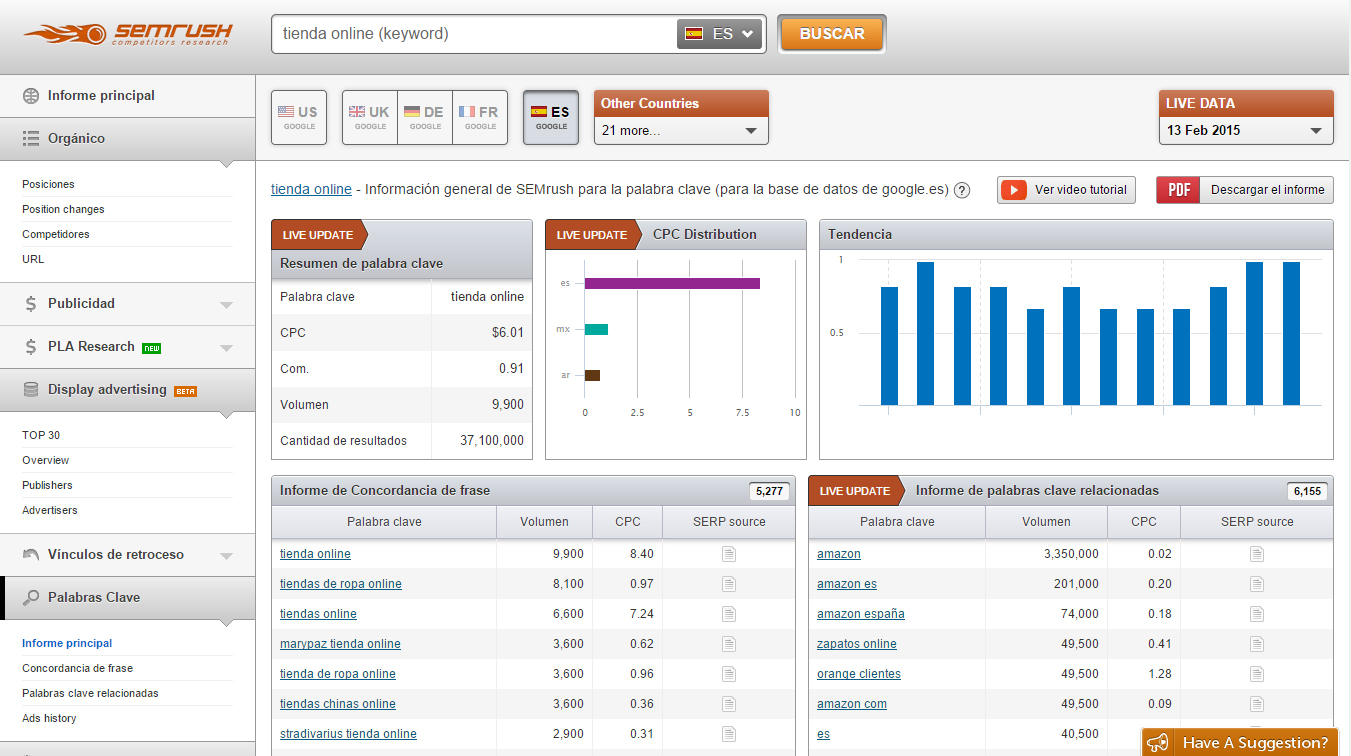Switch database to UK Google
This screenshot has height=756, width=1351.
click(x=370, y=118)
